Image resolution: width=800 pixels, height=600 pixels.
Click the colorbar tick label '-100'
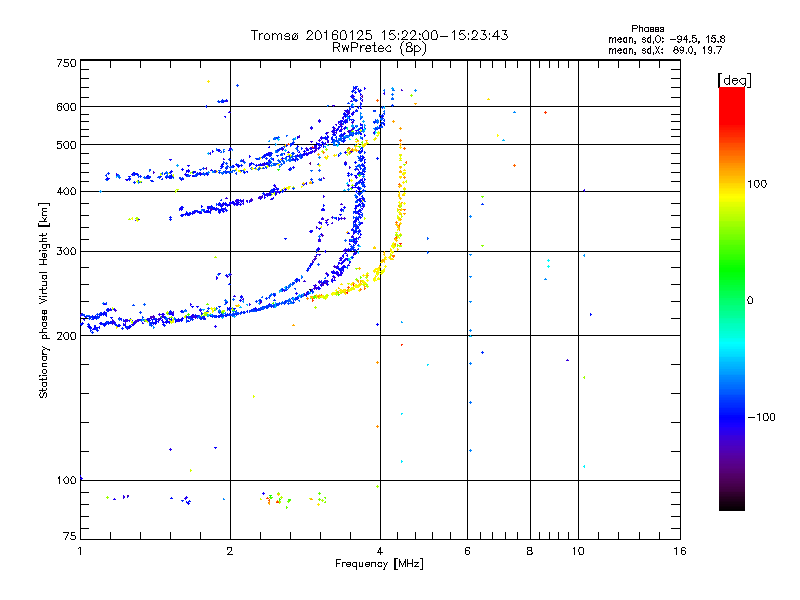[761, 417]
